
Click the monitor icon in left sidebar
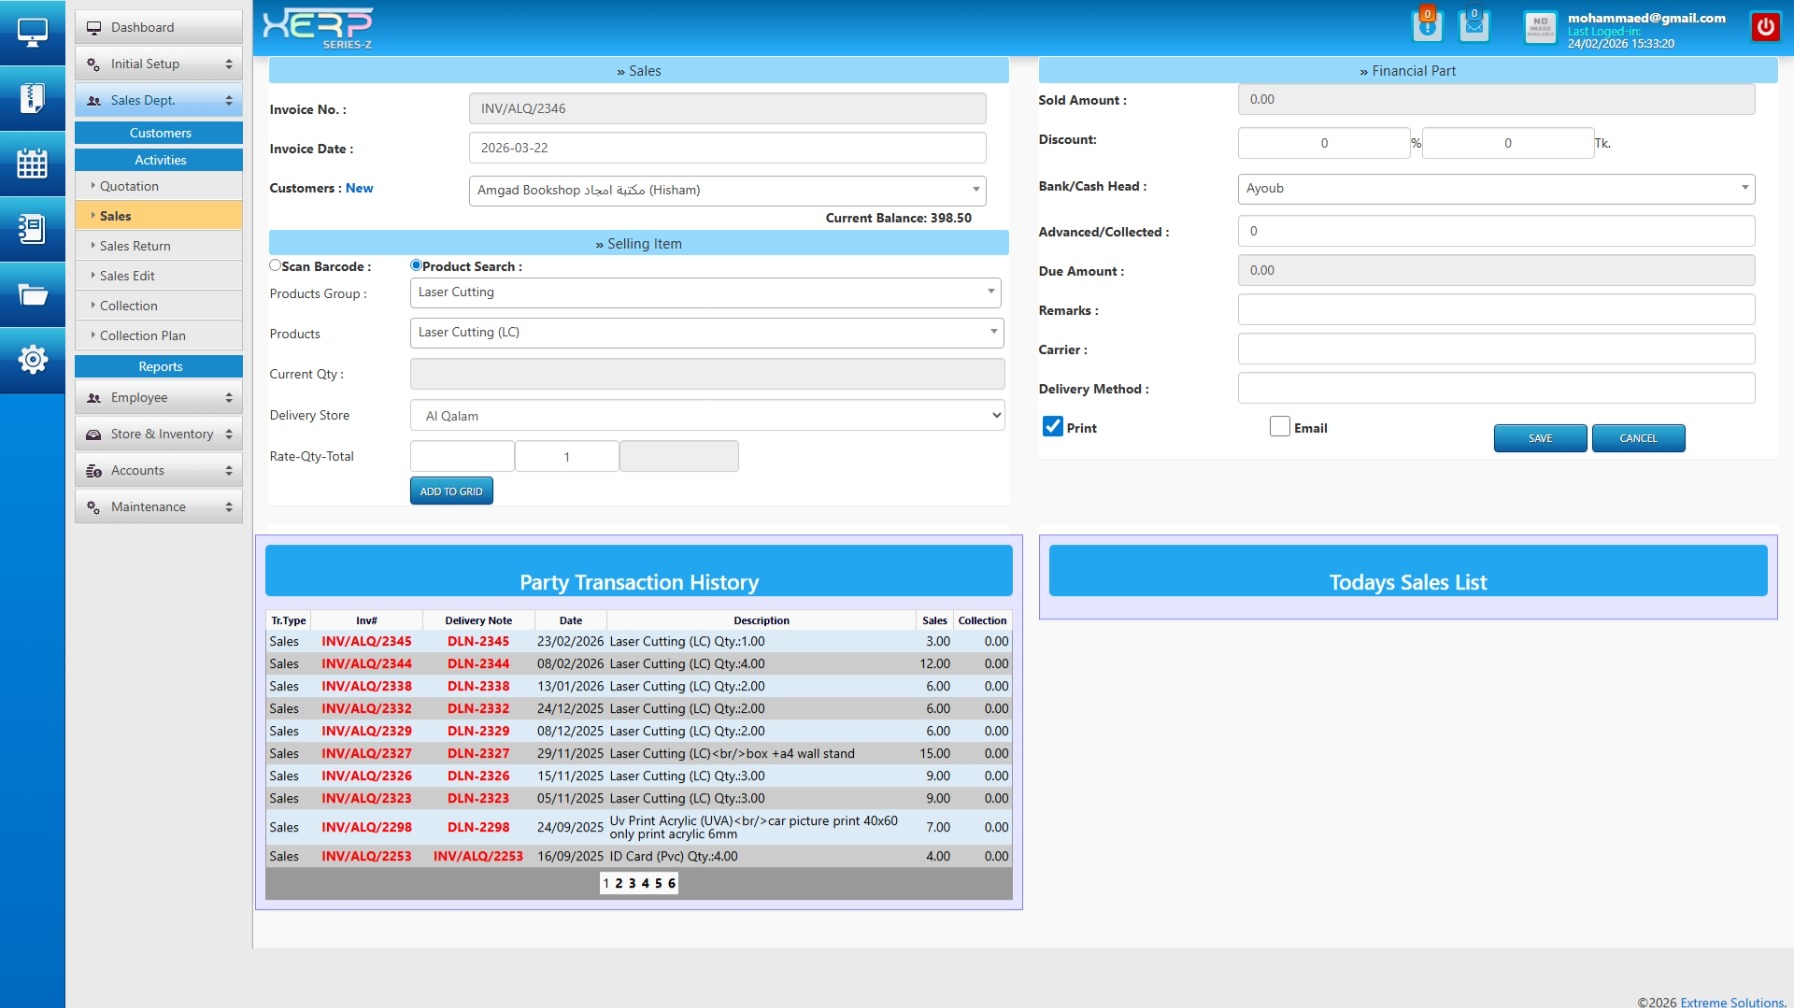click(32, 33)
